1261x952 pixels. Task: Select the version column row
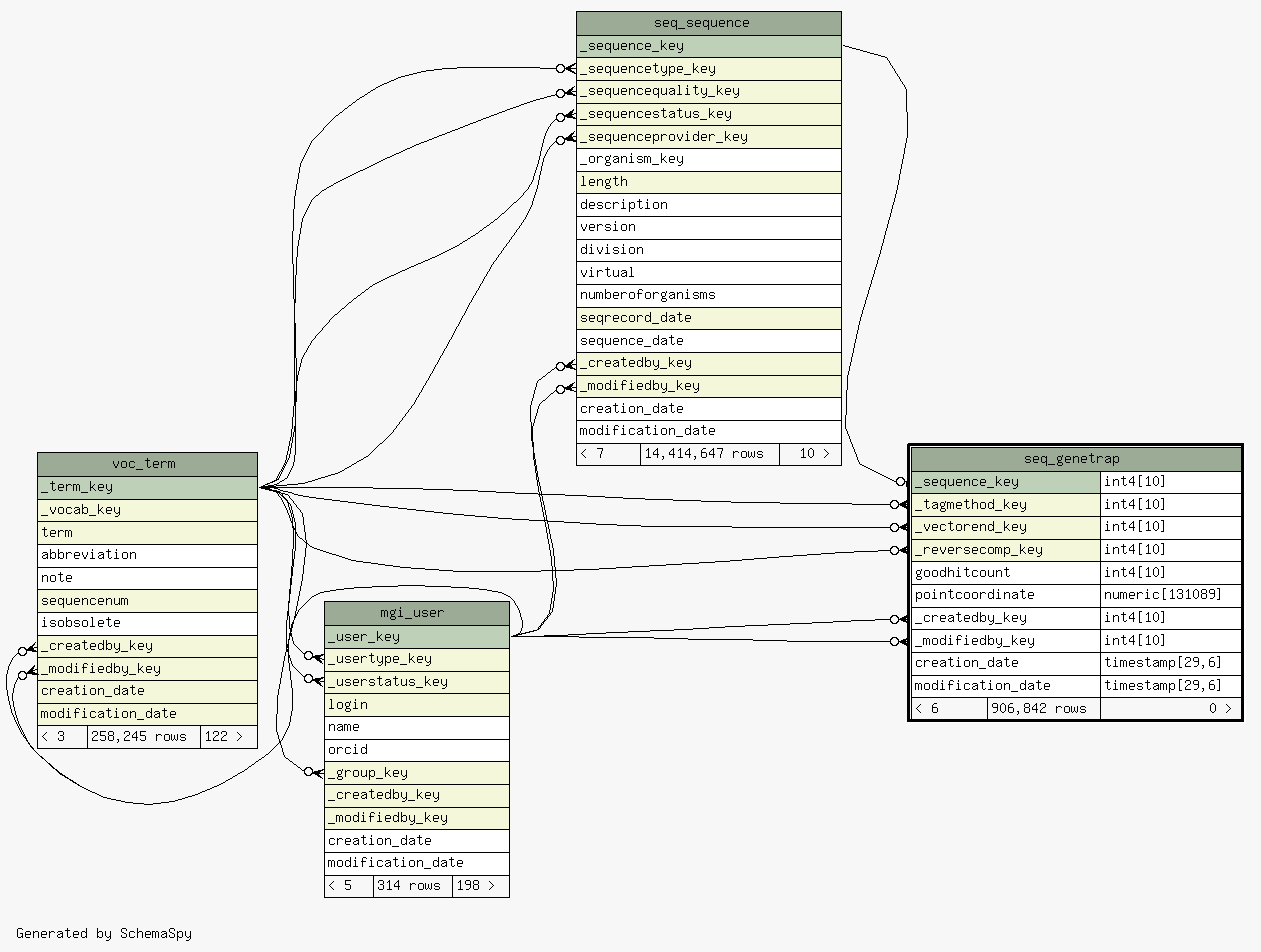(x=709, y=227)
